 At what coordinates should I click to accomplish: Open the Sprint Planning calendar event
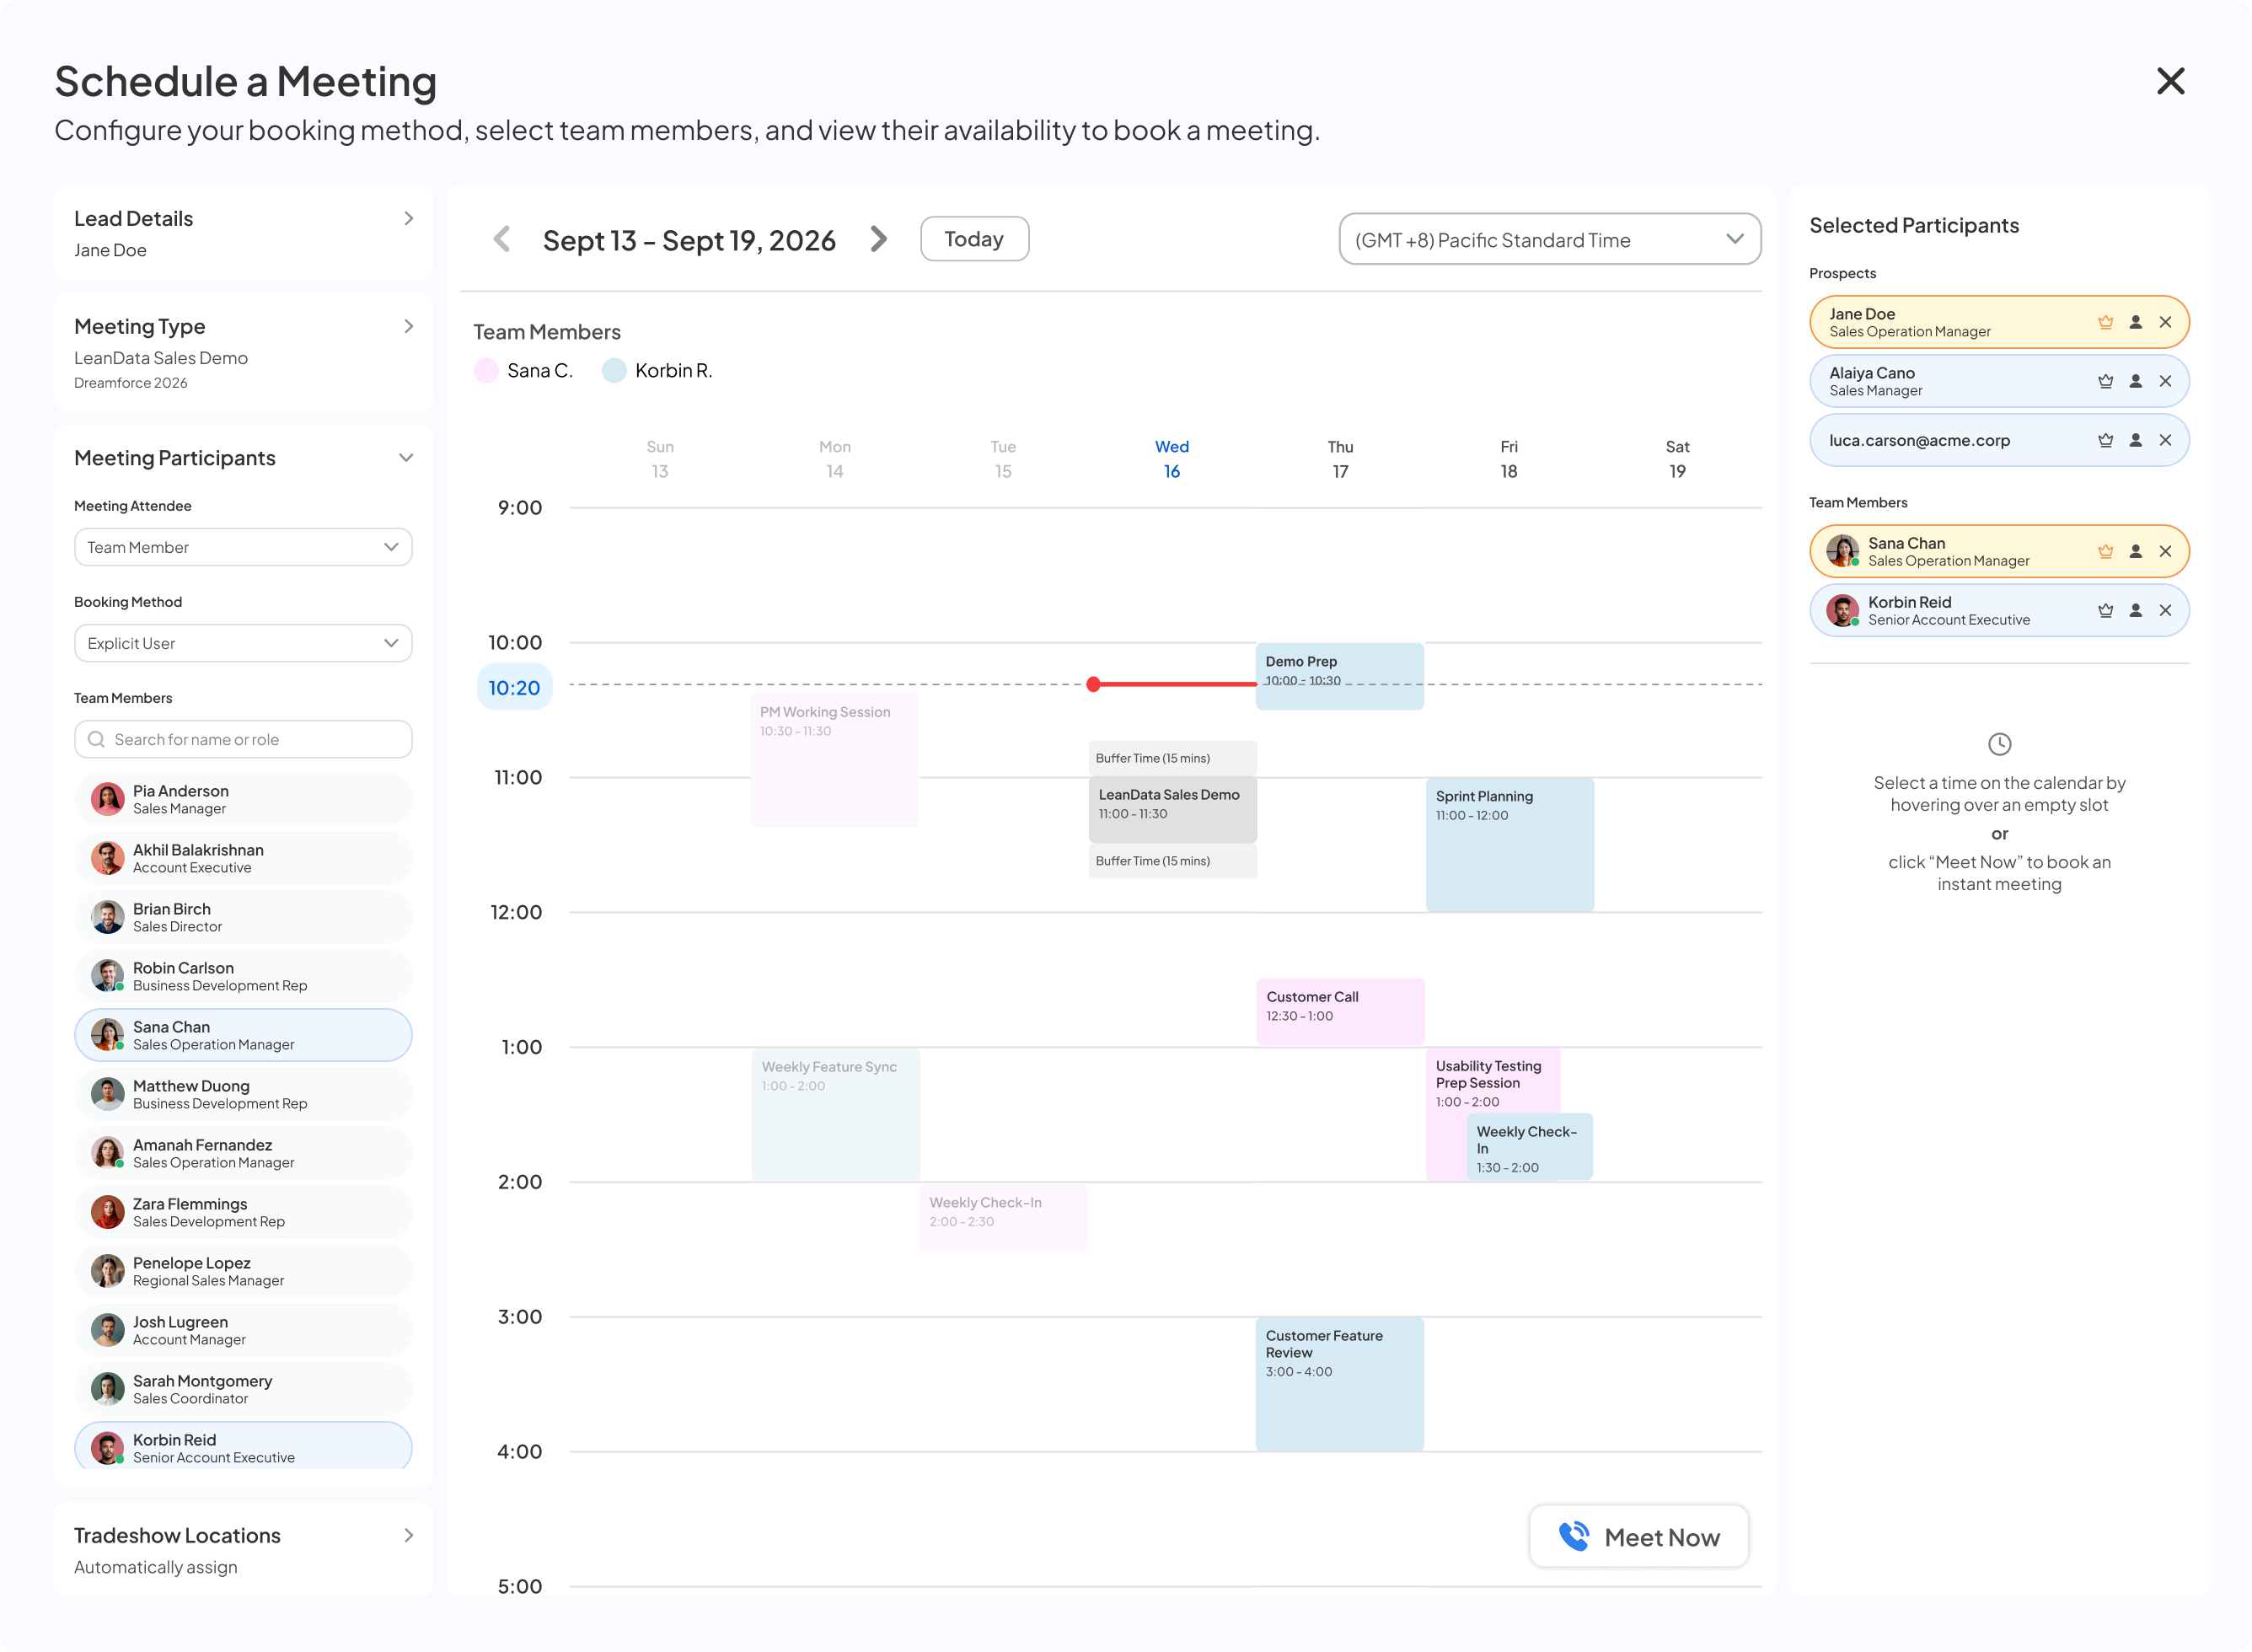coord(1509,844)
